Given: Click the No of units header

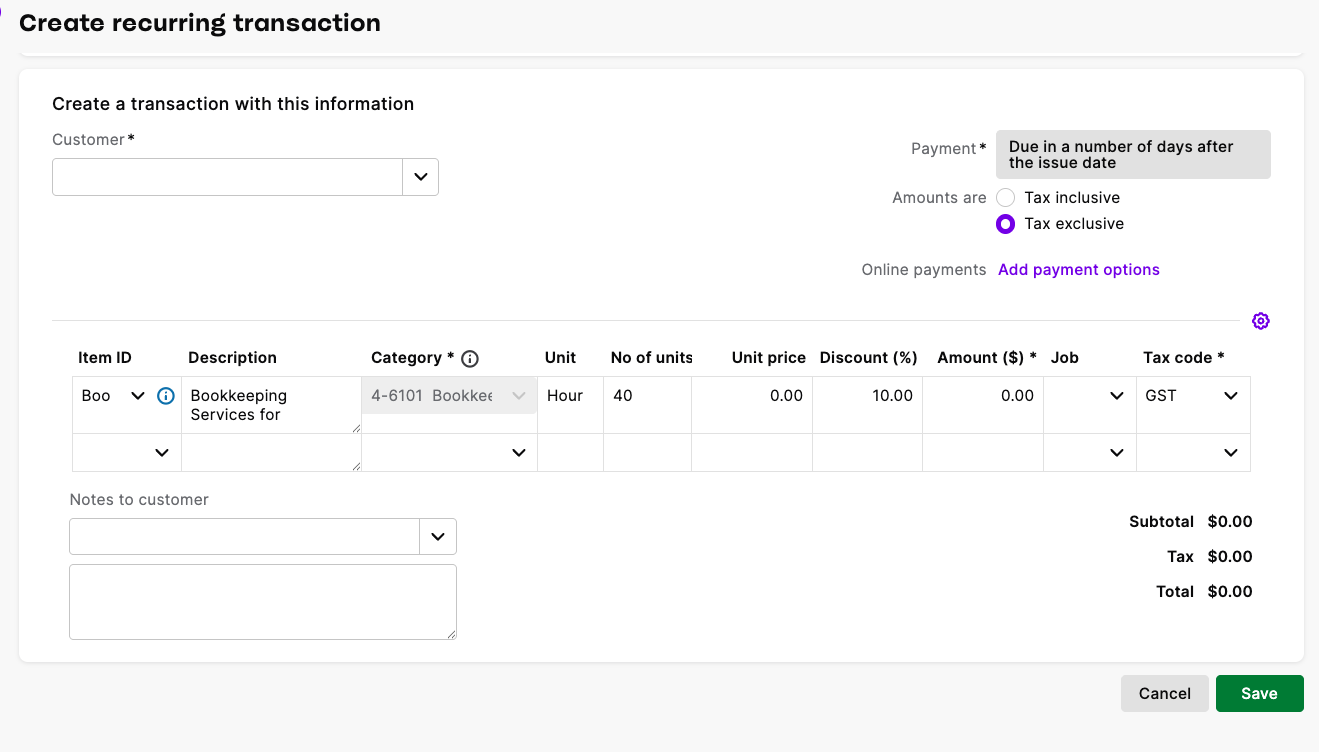Looking at the screenshot, I should pos(652,358).
